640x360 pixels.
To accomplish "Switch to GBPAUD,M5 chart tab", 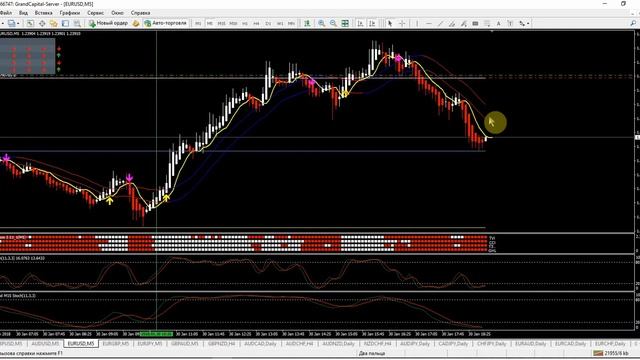I will click(x=184, y=344).
